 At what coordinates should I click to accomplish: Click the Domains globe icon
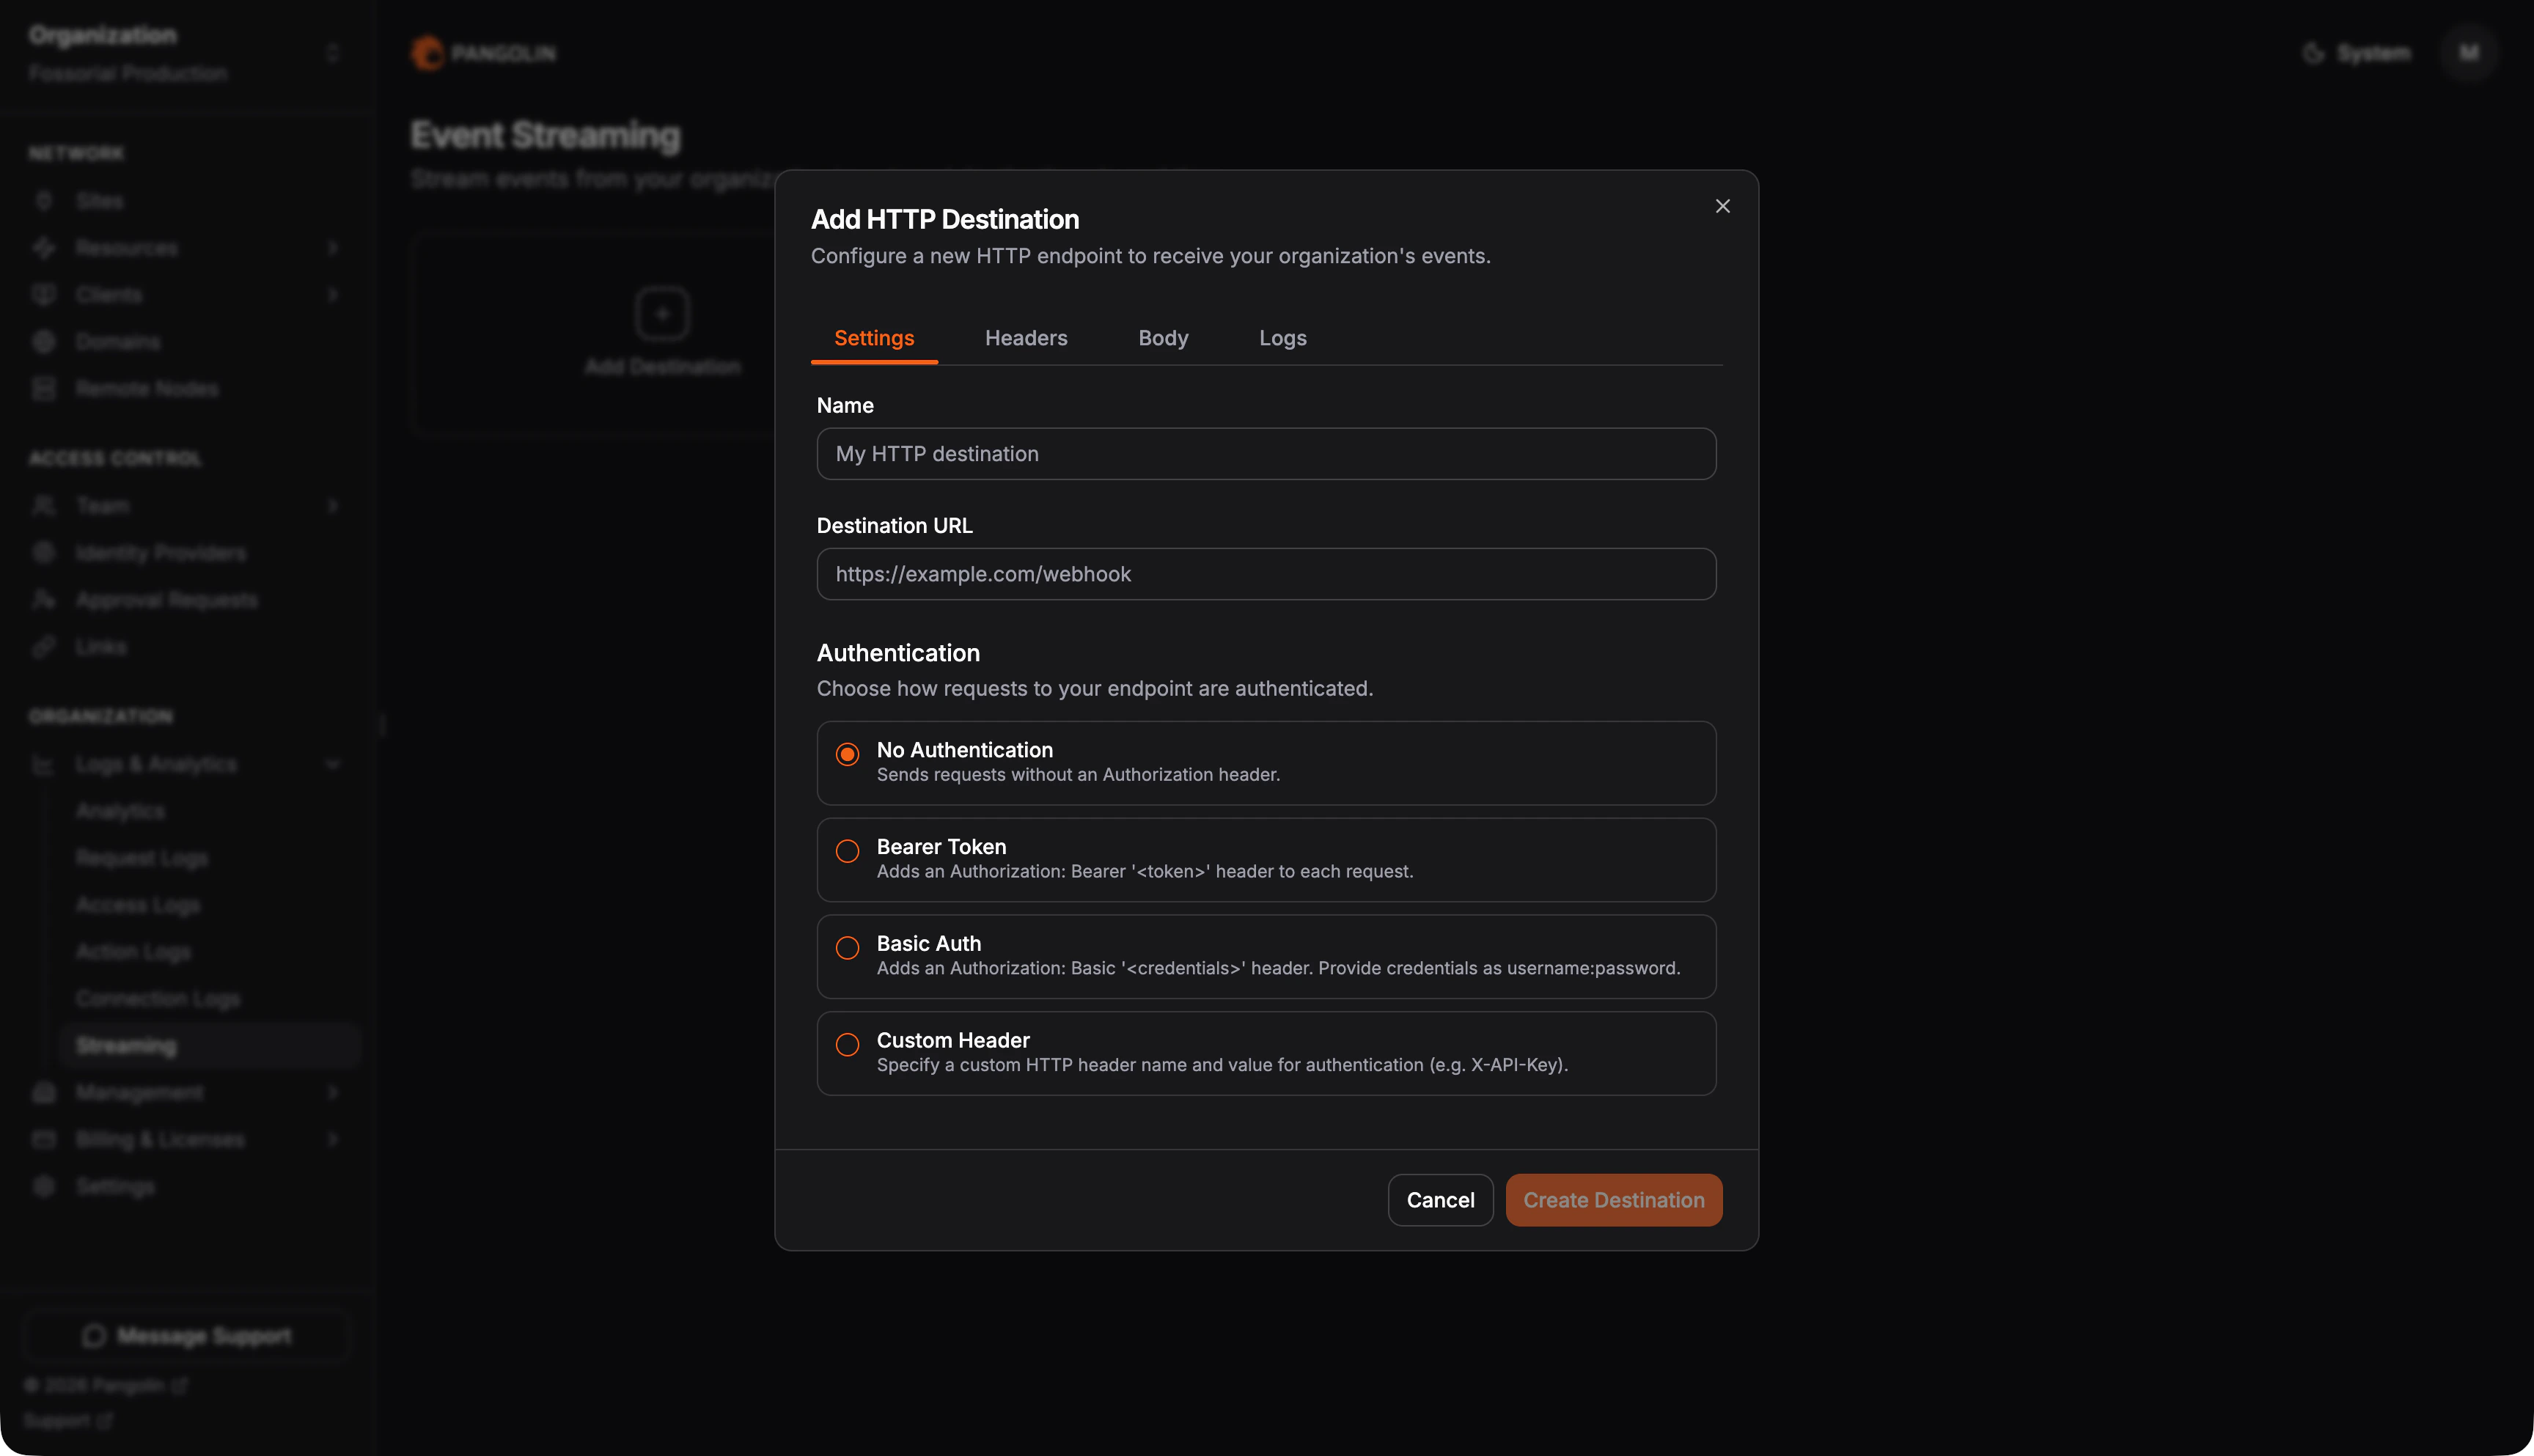pos(44,342)
